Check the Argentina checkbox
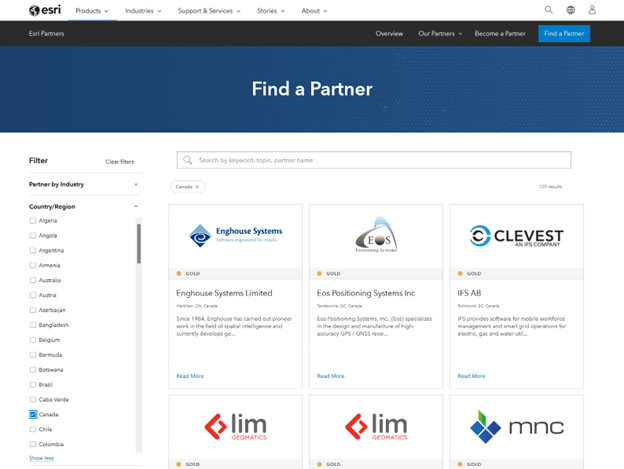 pyautogui.click(x=33, y=250)
